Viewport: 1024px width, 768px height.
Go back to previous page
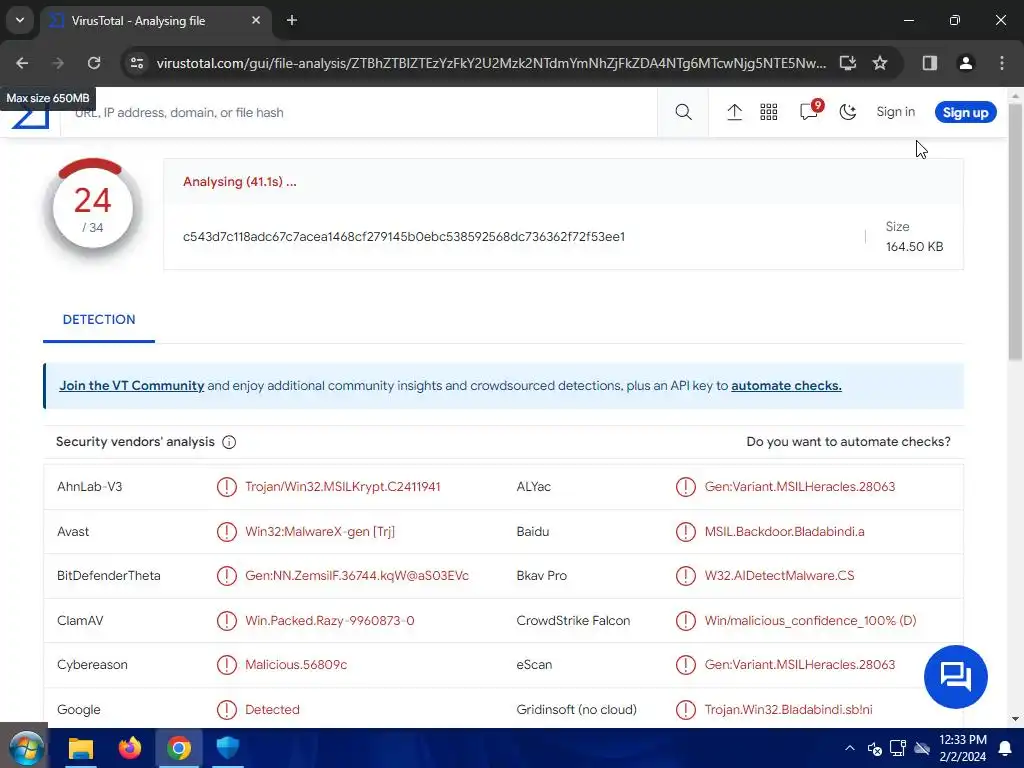pyautogui.click(x=22, y=63)
